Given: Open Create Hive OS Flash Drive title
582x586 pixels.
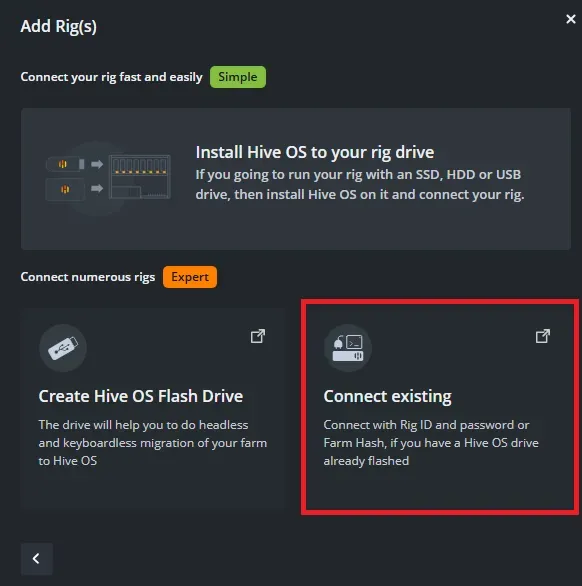Looking at the screenshot, I should (x=141, y=396).
